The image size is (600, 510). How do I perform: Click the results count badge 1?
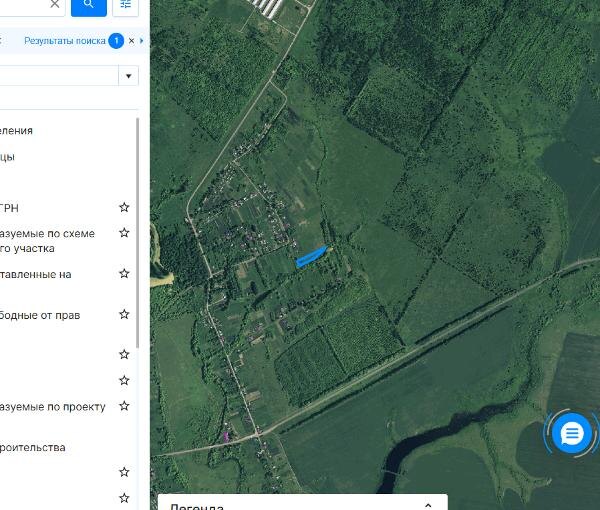pyautogui.click(x=116, y=41)
